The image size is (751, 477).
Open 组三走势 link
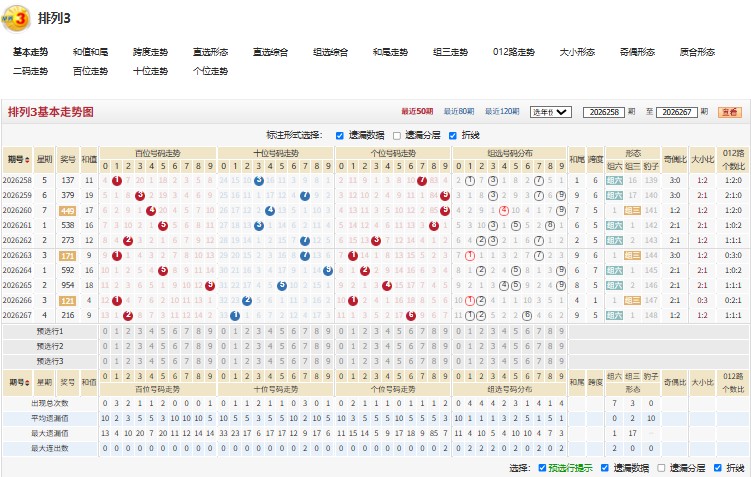pyautogui.click(x=450, y=52)
